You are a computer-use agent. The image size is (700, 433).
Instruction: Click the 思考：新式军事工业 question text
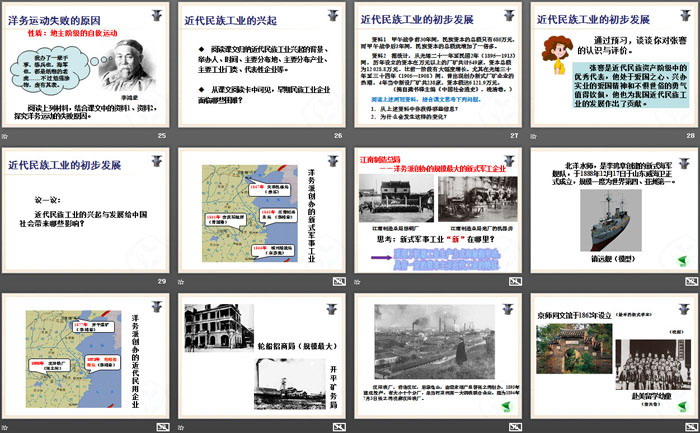435,239
